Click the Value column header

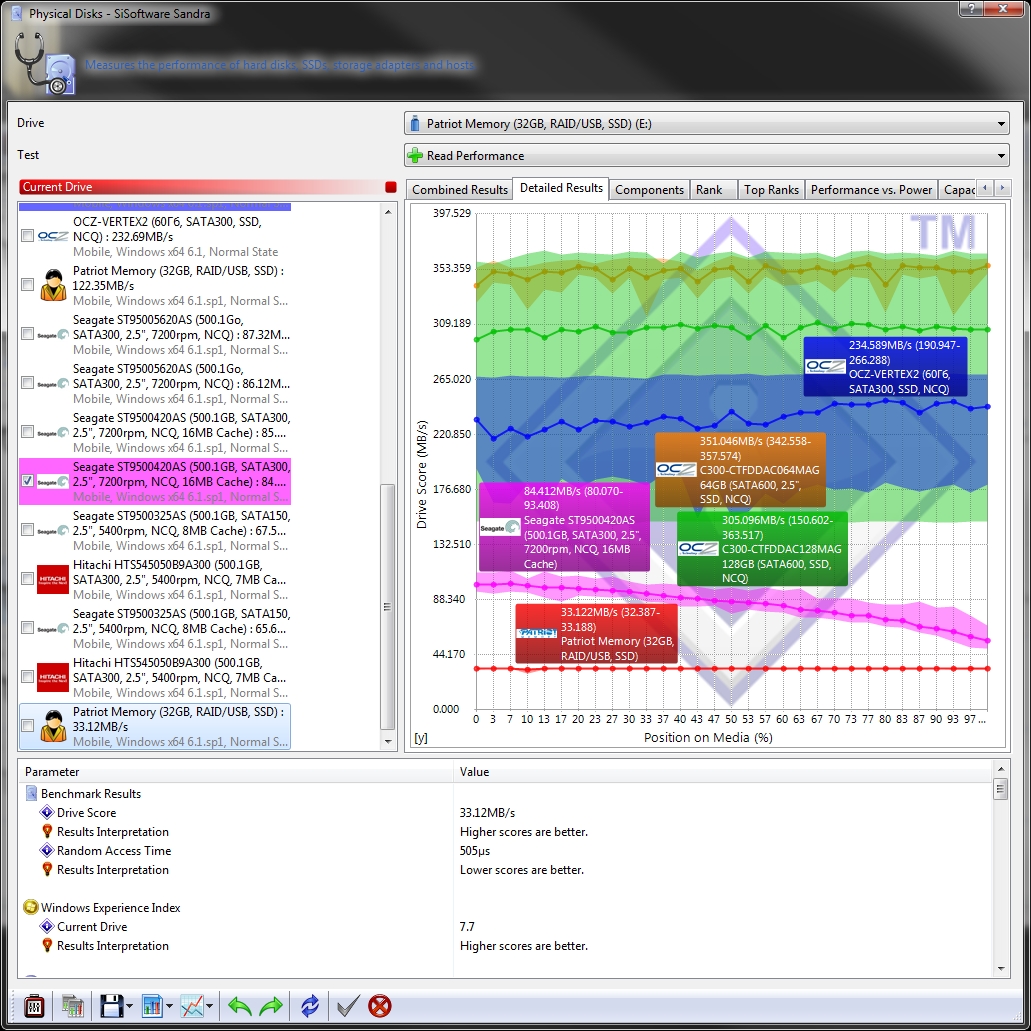[723, 772]
